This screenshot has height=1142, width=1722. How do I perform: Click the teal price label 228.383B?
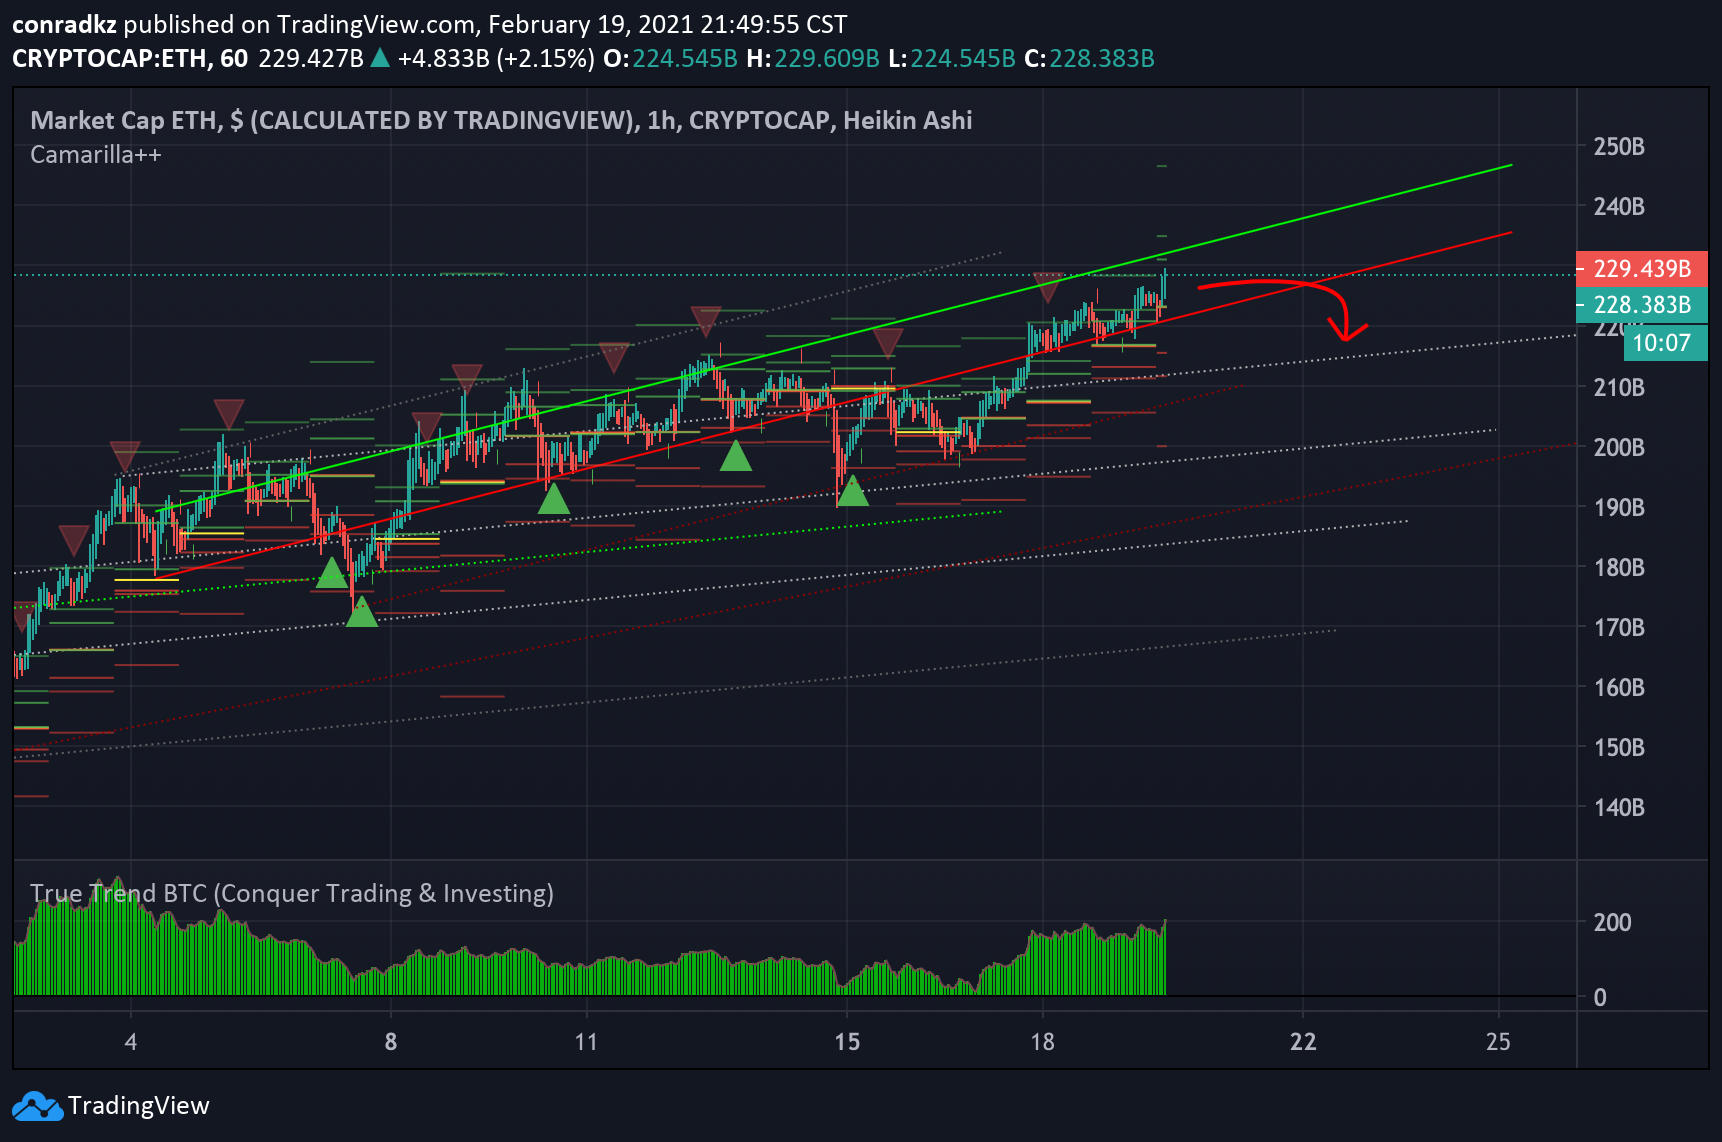(x=1641, y=305)
